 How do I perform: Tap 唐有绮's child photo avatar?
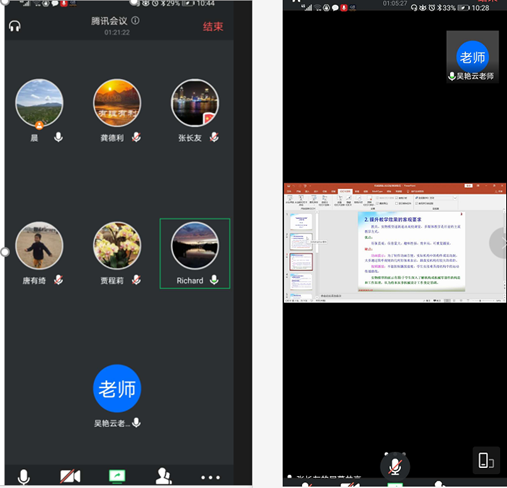39,245
